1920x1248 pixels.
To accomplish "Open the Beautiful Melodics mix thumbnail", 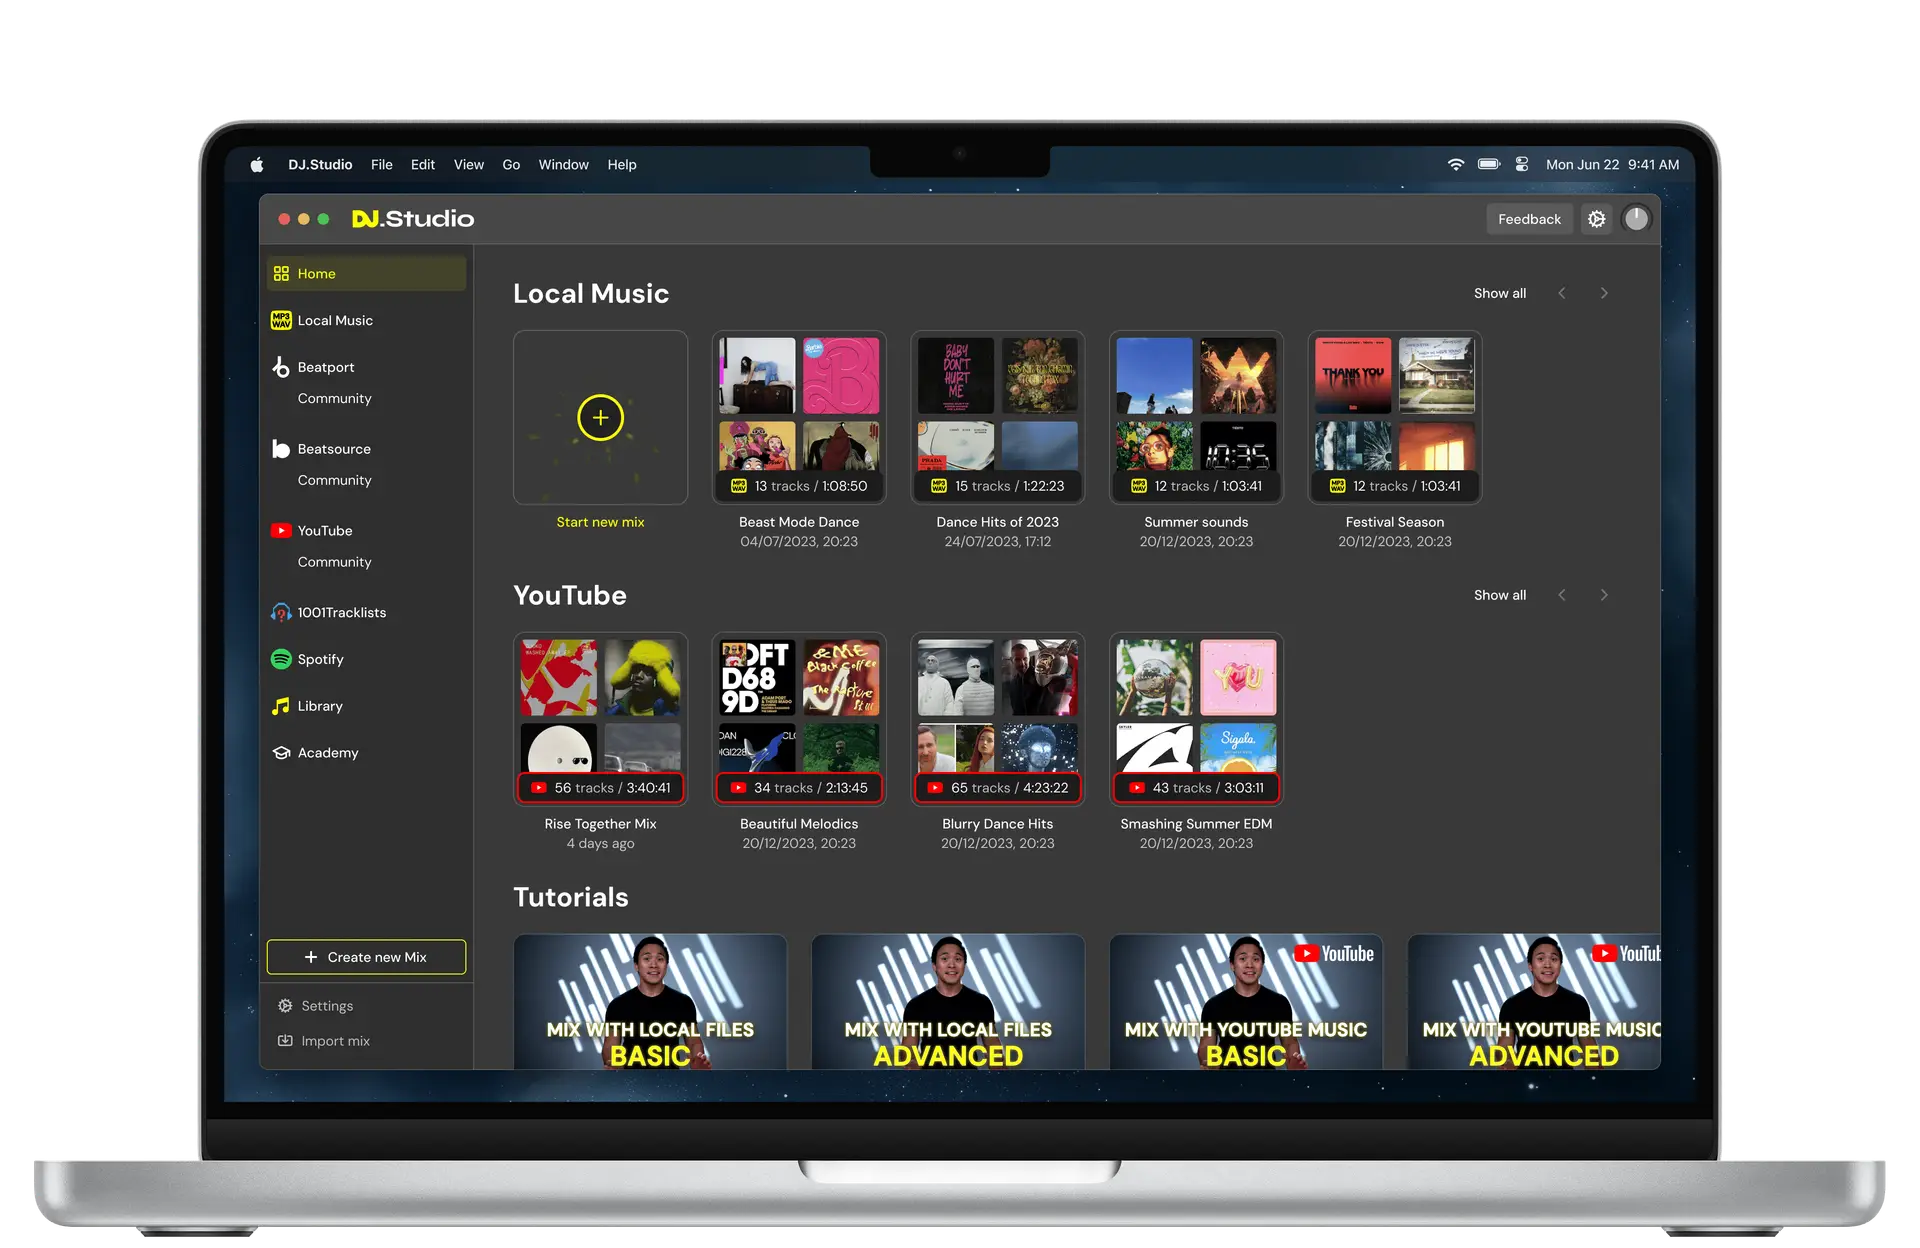I will click(x=799, y=719).
